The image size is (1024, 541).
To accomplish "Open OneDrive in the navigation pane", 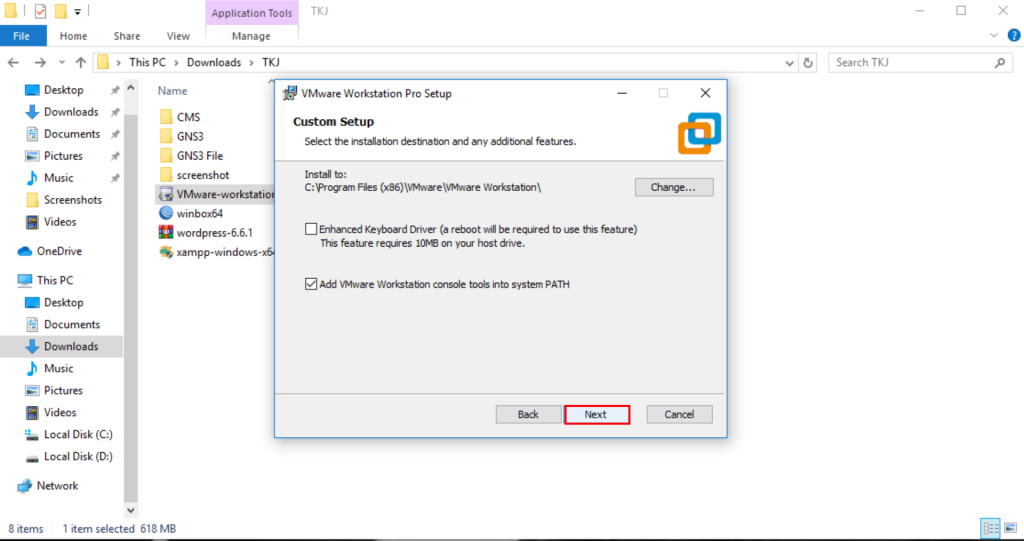I will 59,251.
